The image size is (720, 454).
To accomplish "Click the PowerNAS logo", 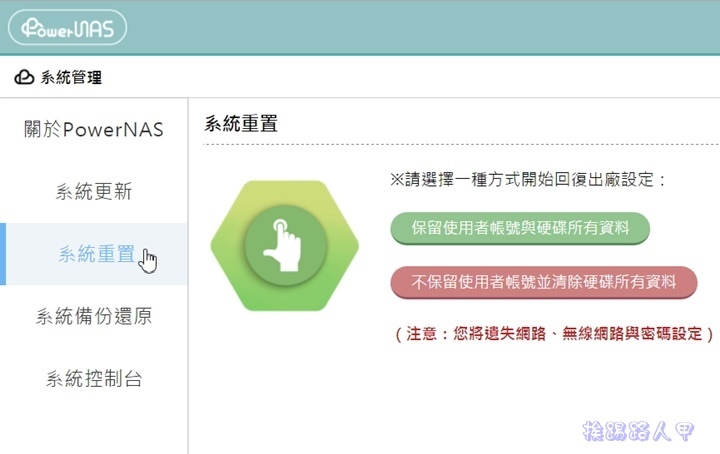I will 68,28.
